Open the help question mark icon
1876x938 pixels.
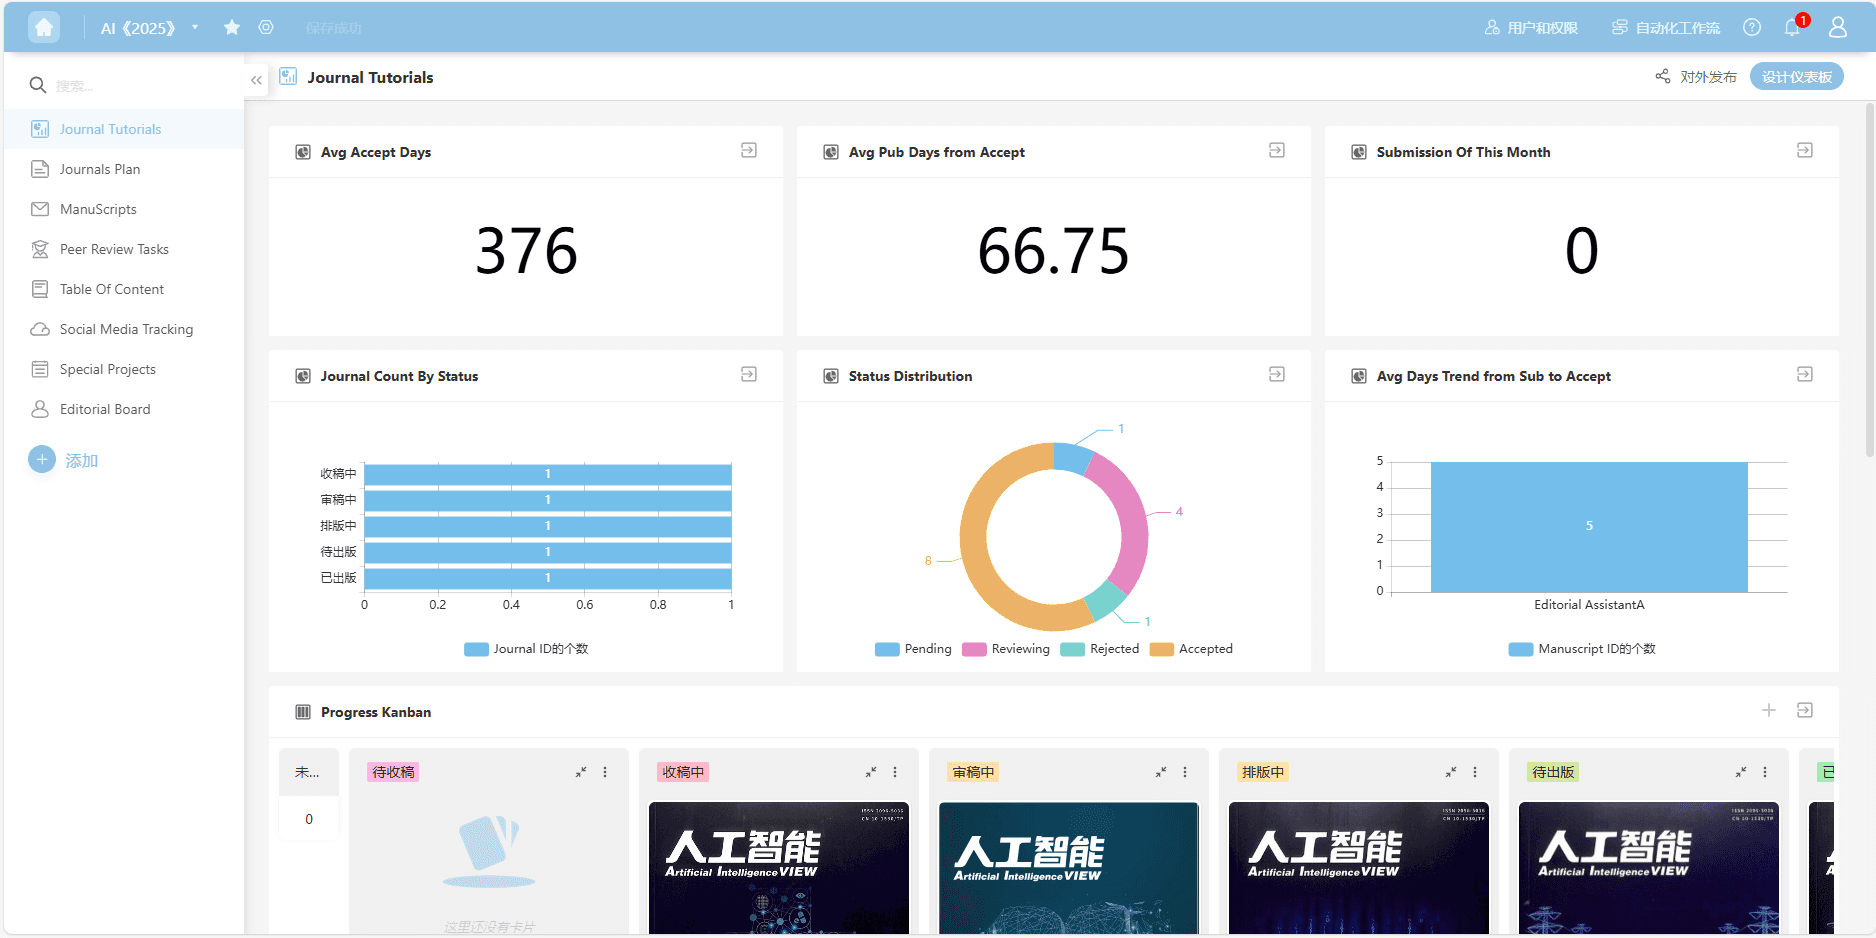point(1752,27)
